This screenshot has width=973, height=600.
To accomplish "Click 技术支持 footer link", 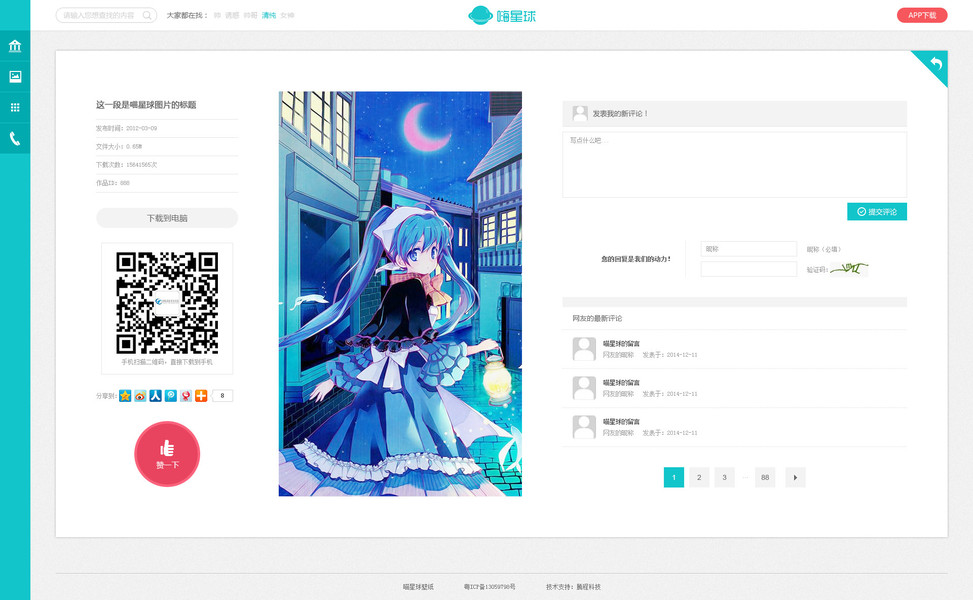I will click(573, 586).
